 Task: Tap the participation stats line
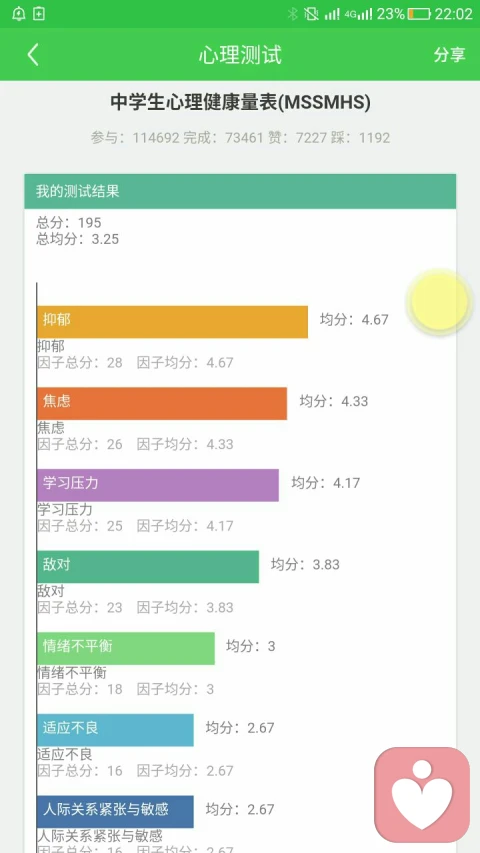coord(241,138)
